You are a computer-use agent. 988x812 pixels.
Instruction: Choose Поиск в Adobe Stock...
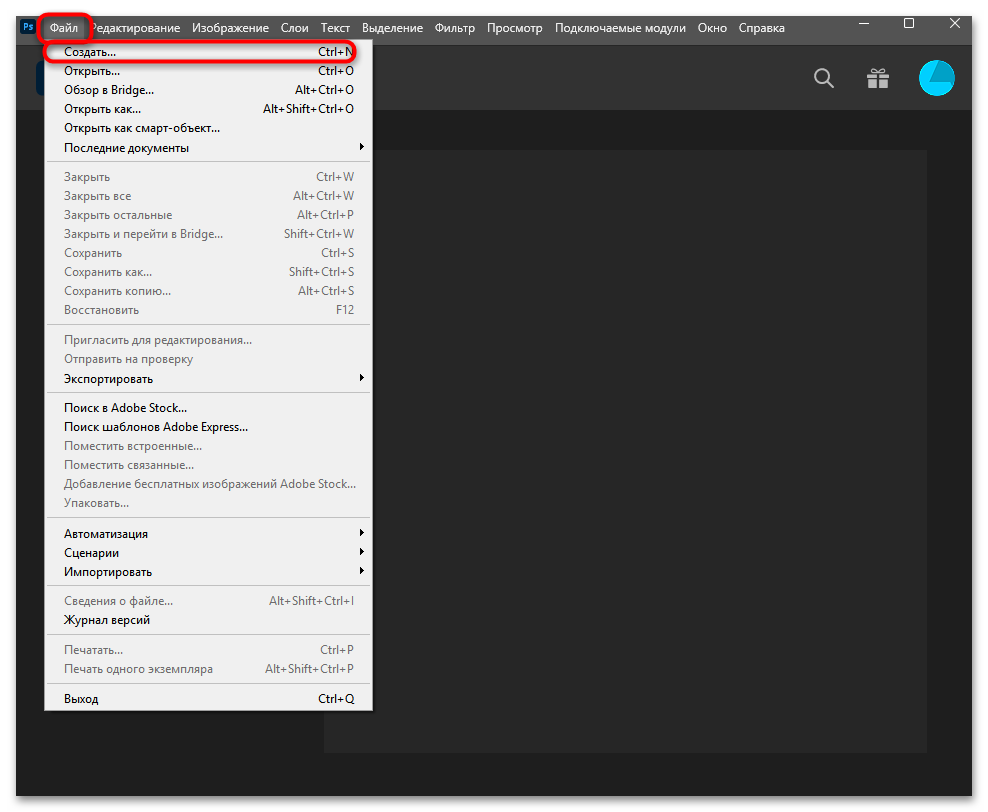pyautogui.click(x=126, y=408)
